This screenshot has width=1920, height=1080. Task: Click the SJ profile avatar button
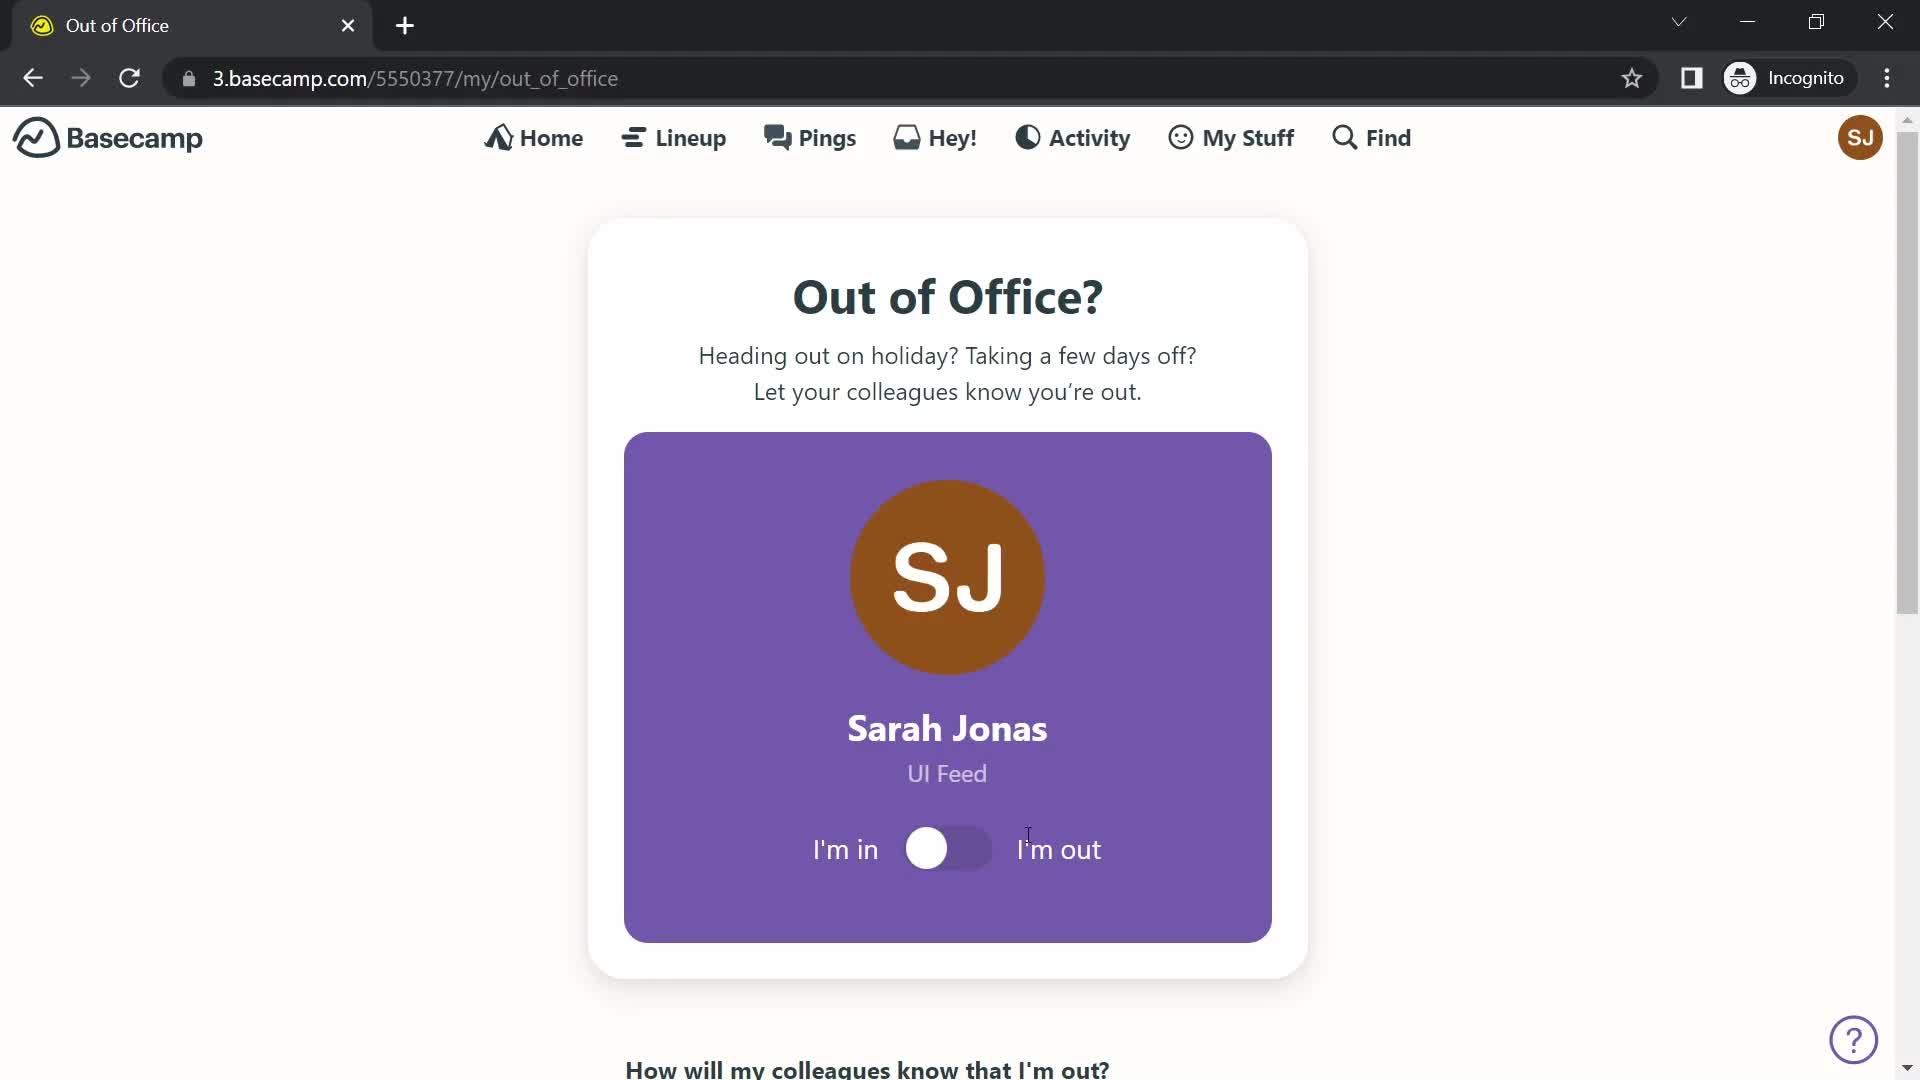pos(1859,137)
